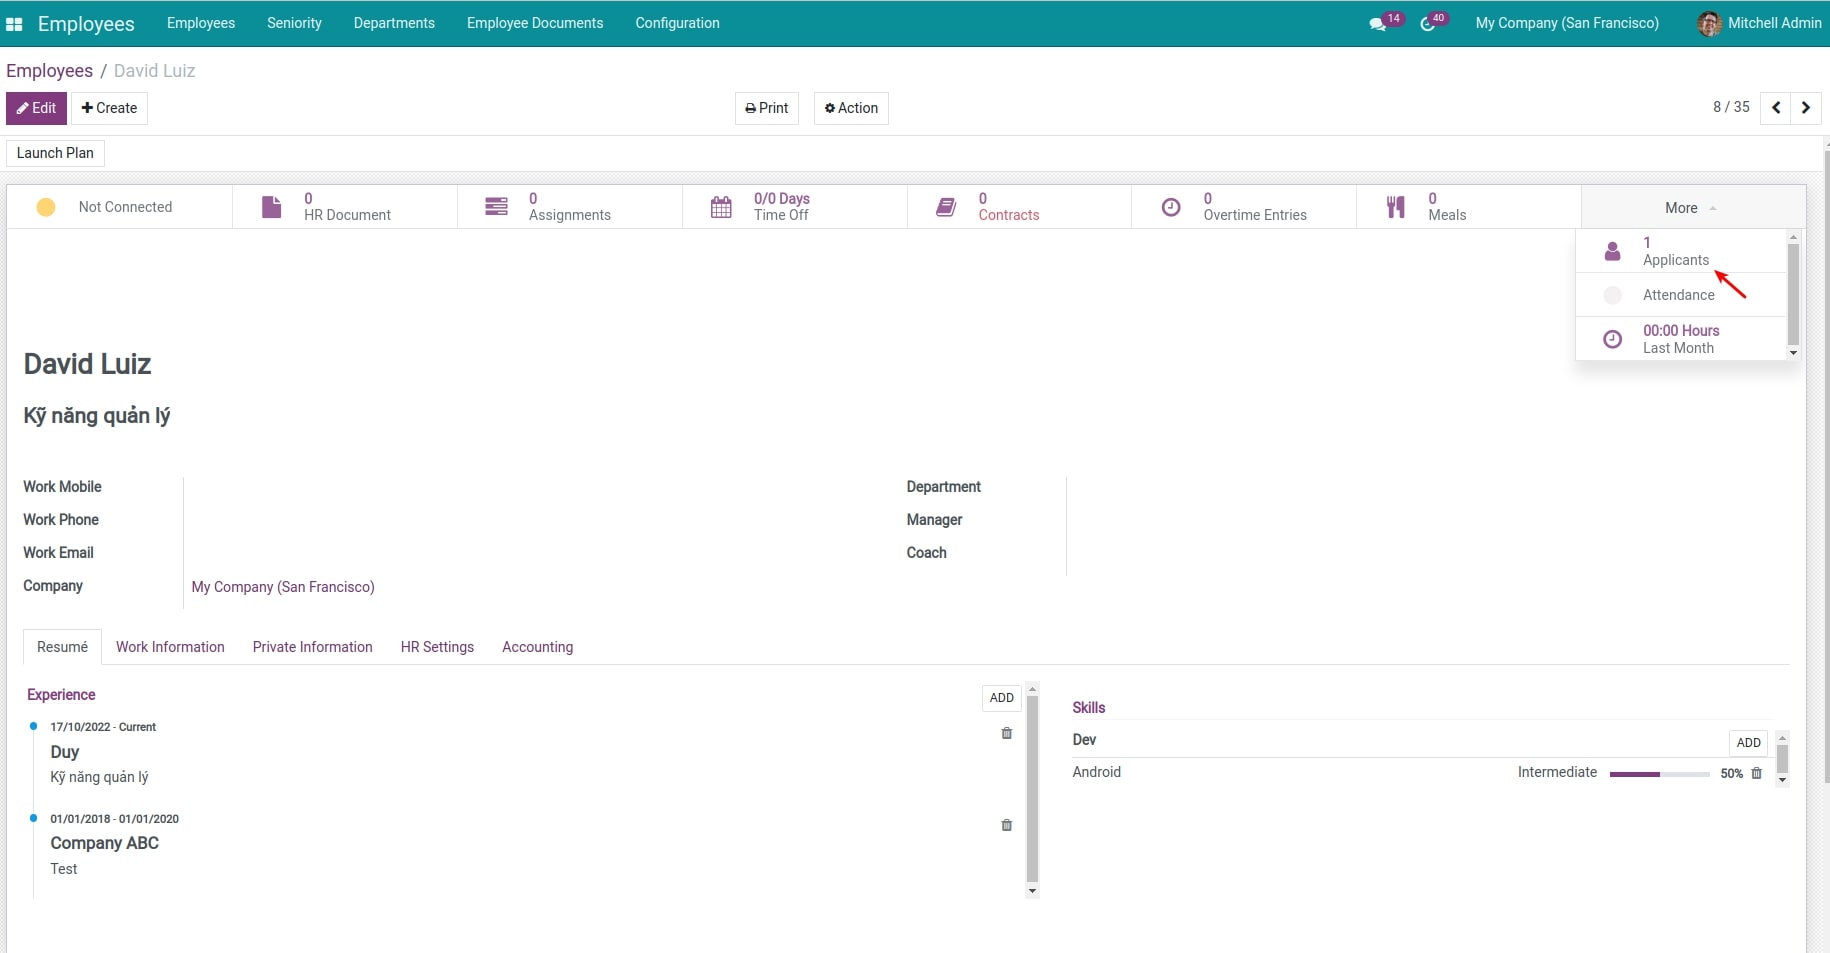This screenshot has width=1830, height=953.
Task: Click the Skills panel scrollbar
Action: pyautogui.click(x=1782, y=760)
